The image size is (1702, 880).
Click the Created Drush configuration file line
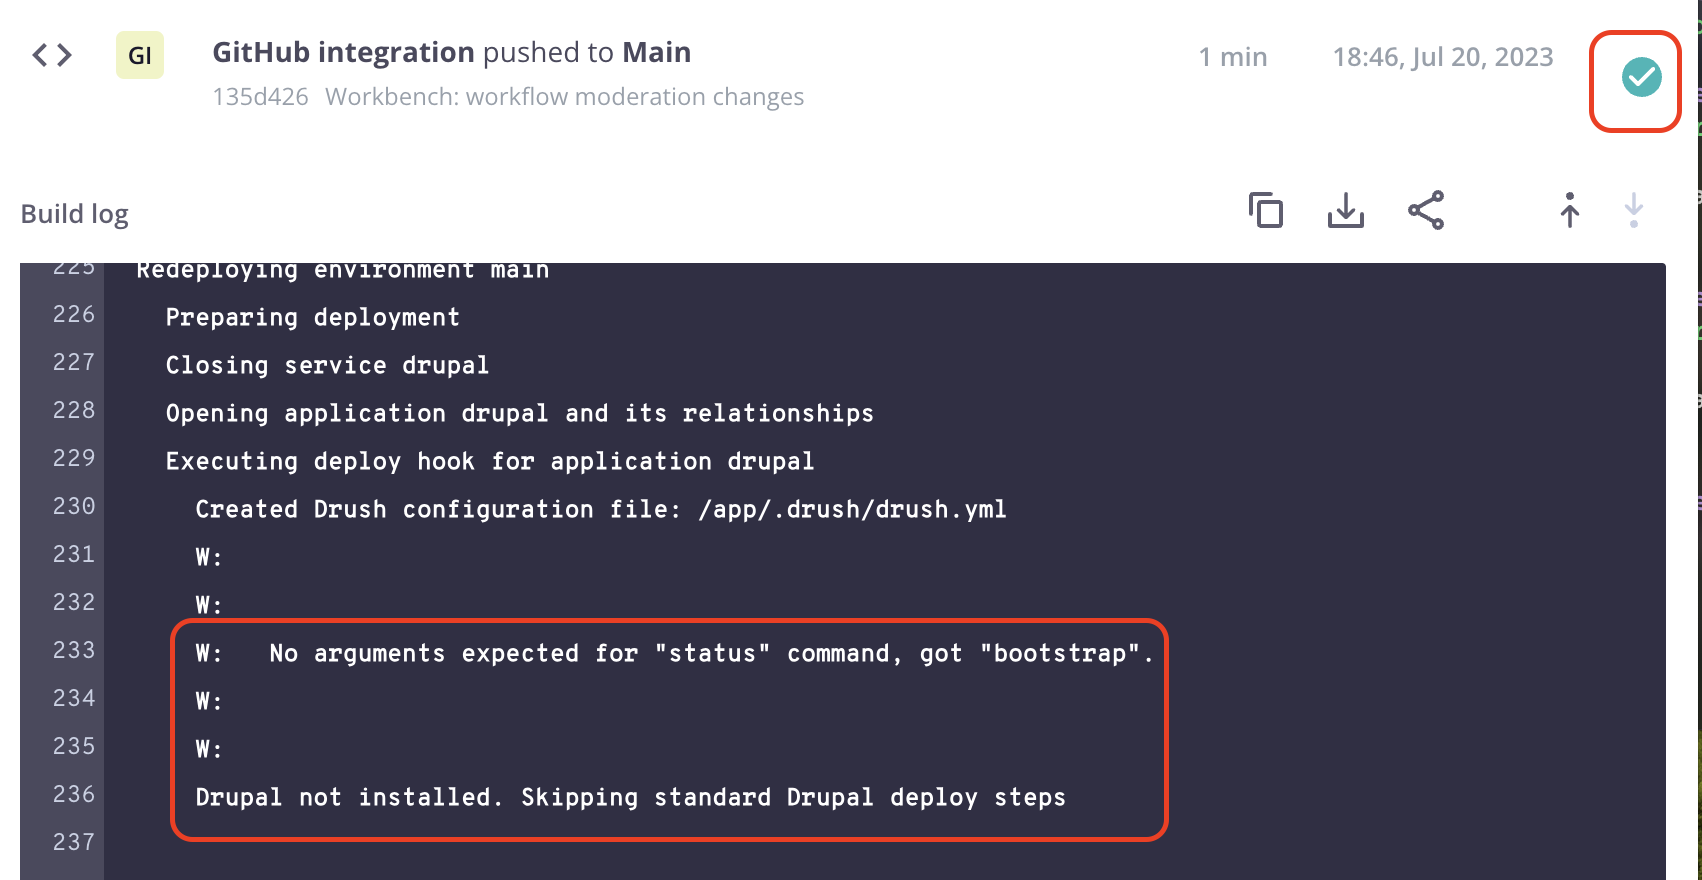click(600, 509)
